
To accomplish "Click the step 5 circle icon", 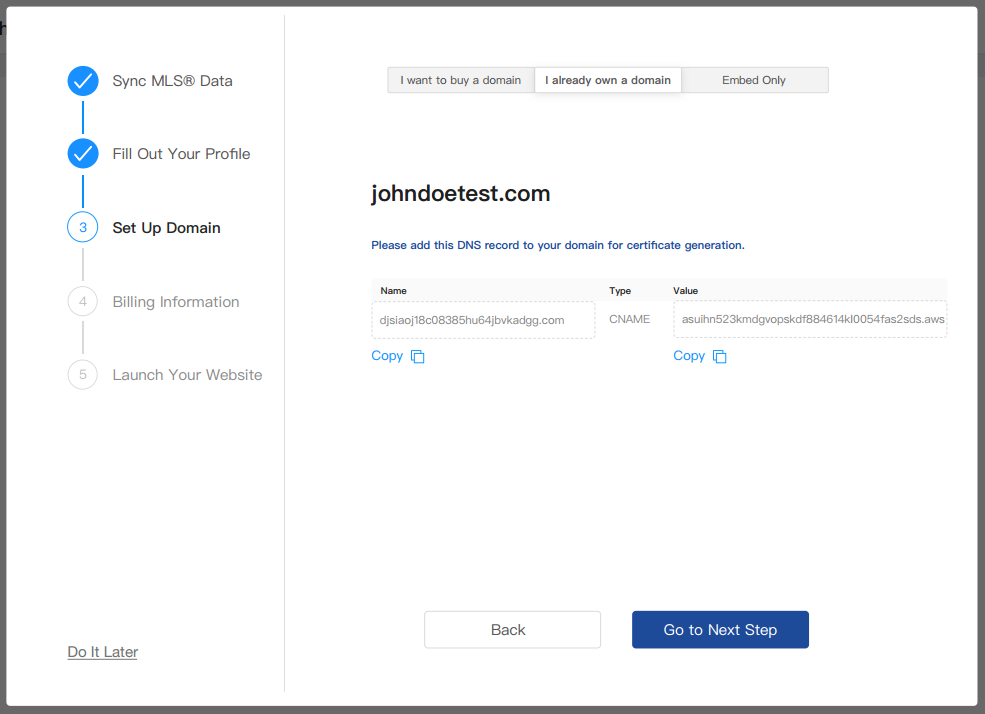I will click(x=83, y=375).
